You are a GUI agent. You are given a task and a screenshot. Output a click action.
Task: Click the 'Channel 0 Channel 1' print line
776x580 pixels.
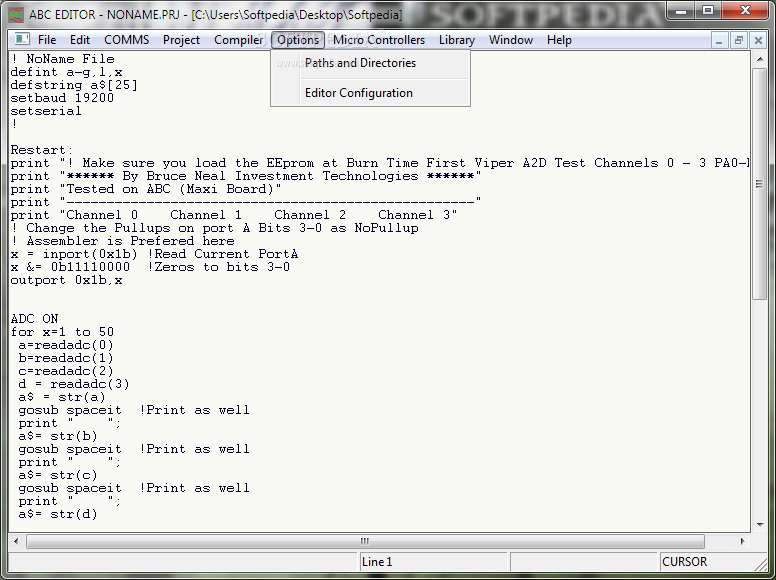(x=234, y=215)
